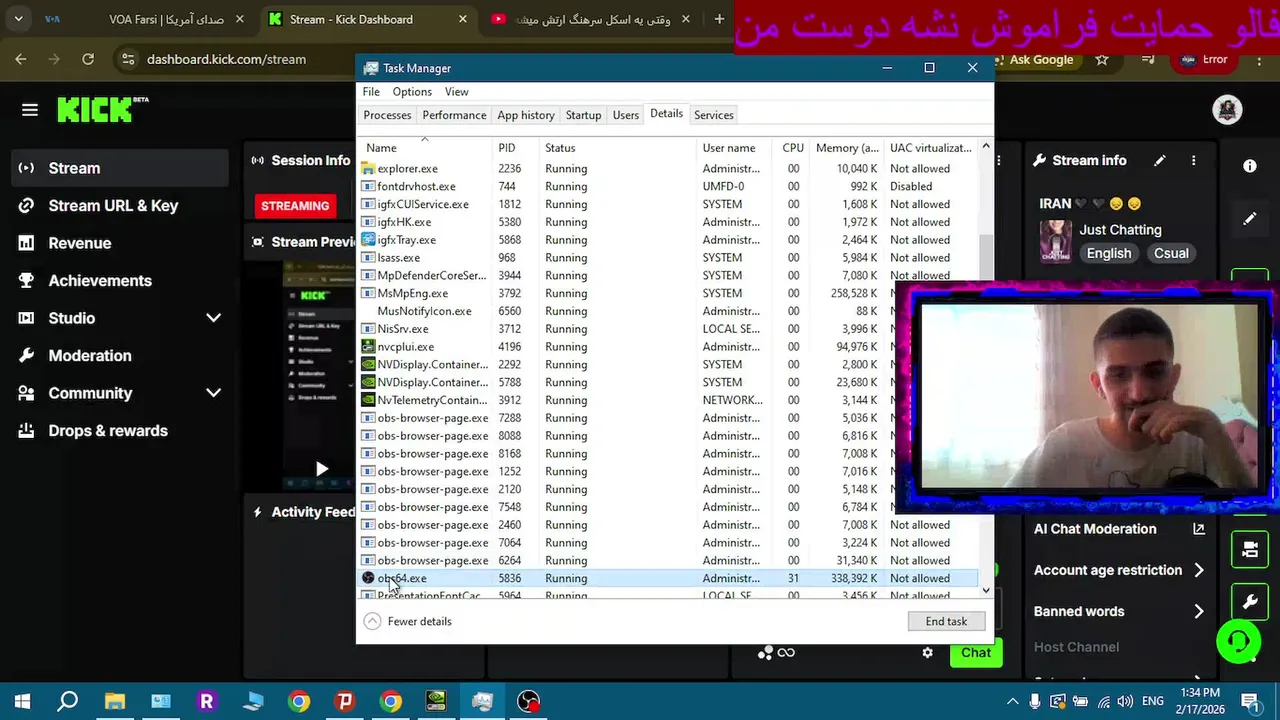Sort processes by the PID column

515,147
